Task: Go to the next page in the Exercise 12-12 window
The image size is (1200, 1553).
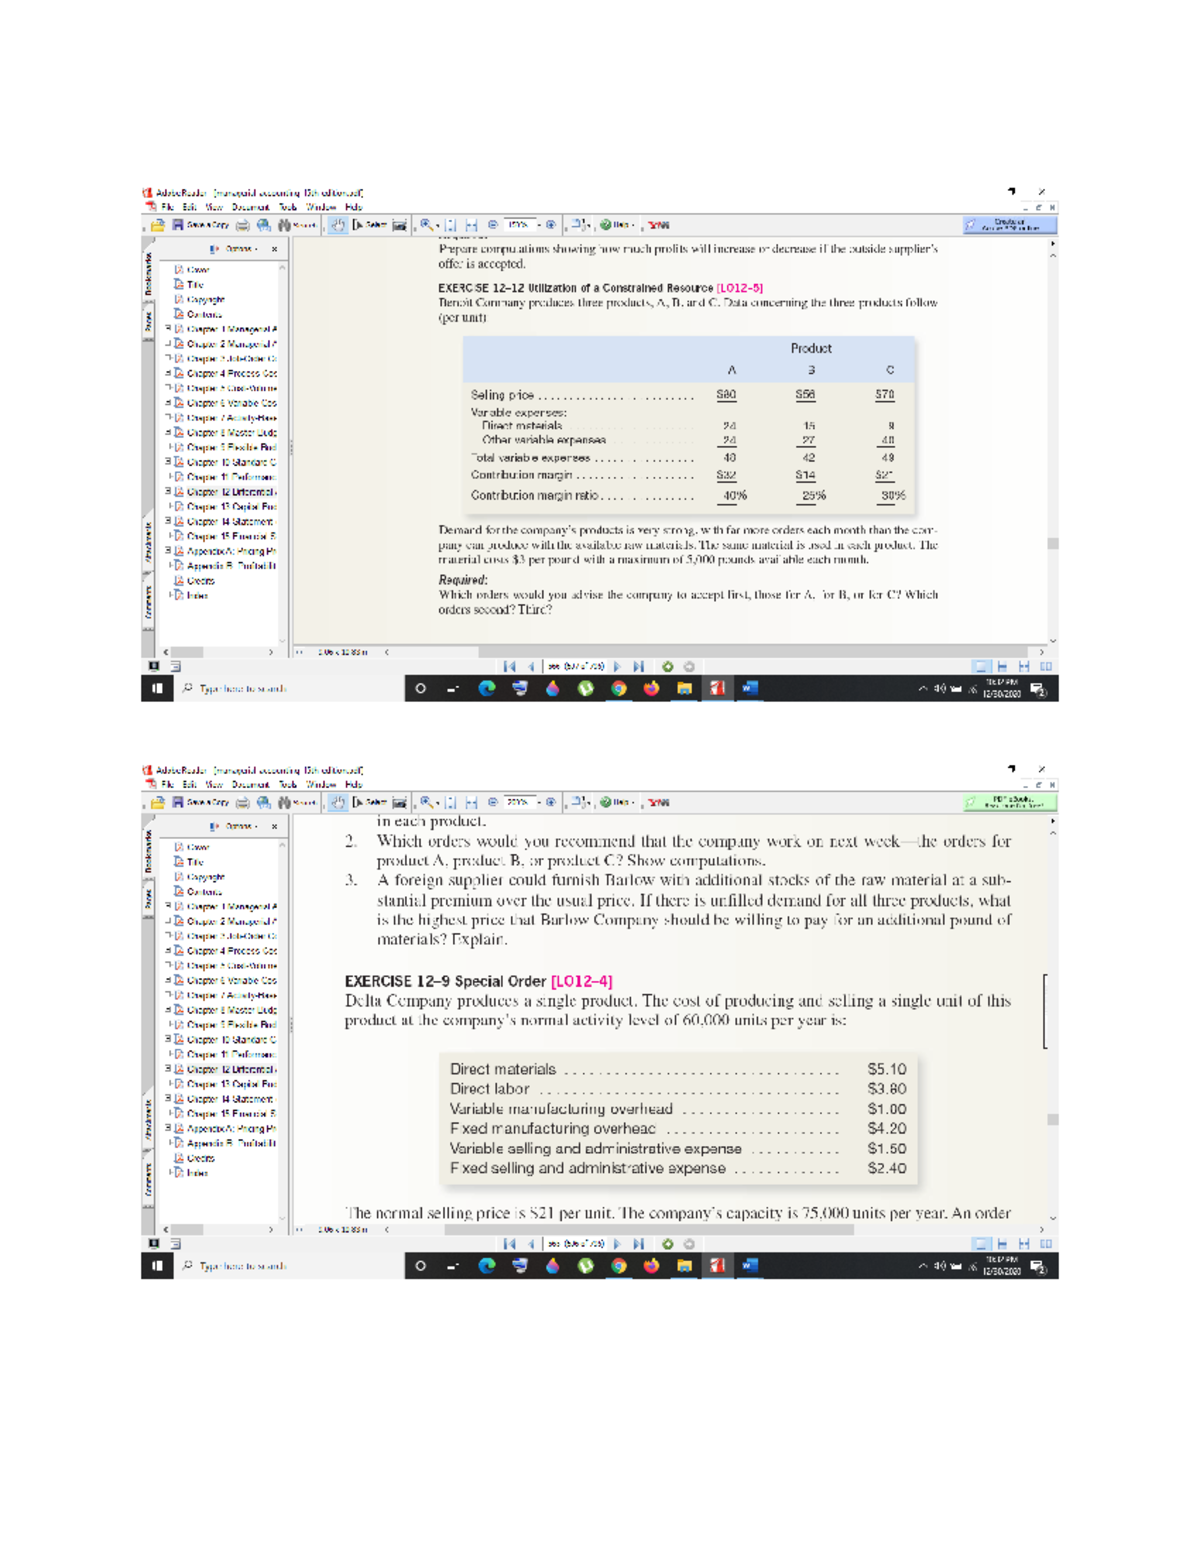Action: [617, 666]
